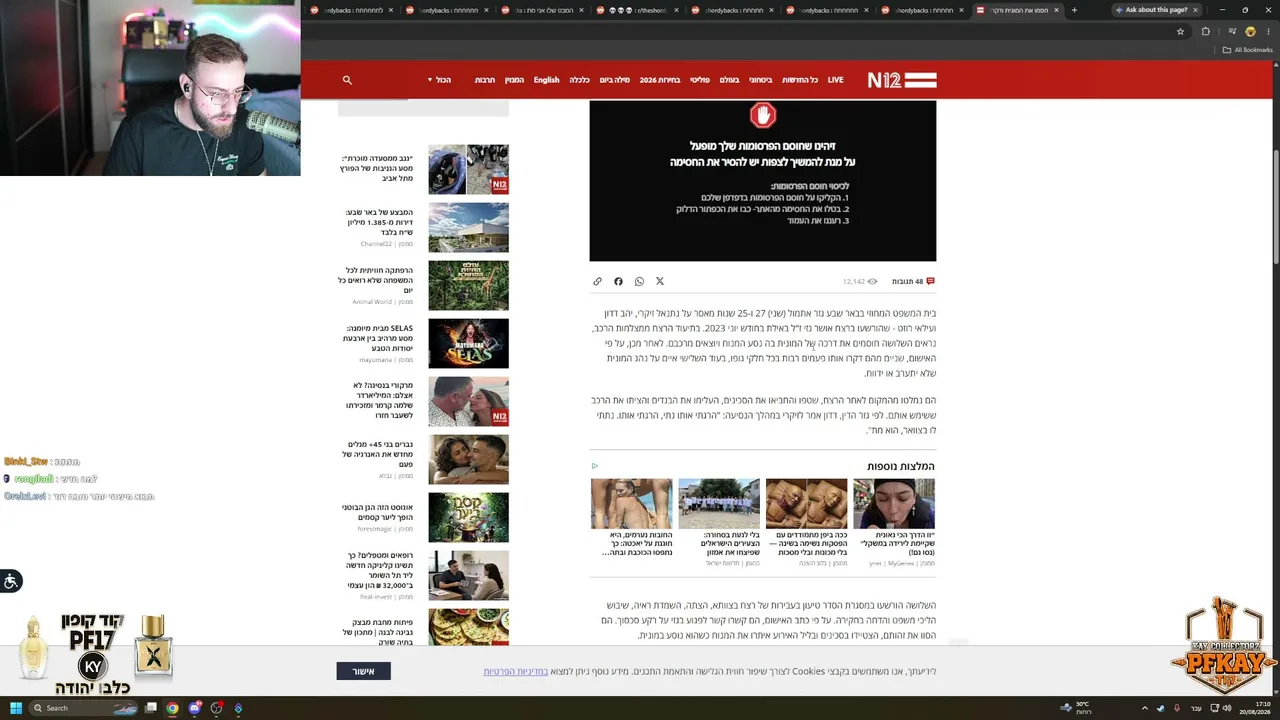
Task: Switch to the English site
Action: point(546,80)
